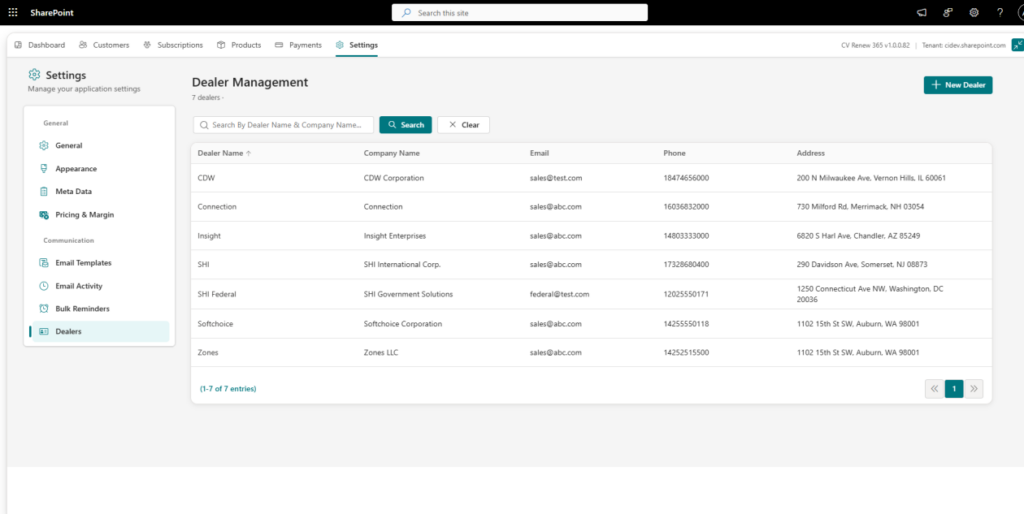Screen dimensions: 1024x514
Task: Sort by Email column header
Action: tap(539, 153)
